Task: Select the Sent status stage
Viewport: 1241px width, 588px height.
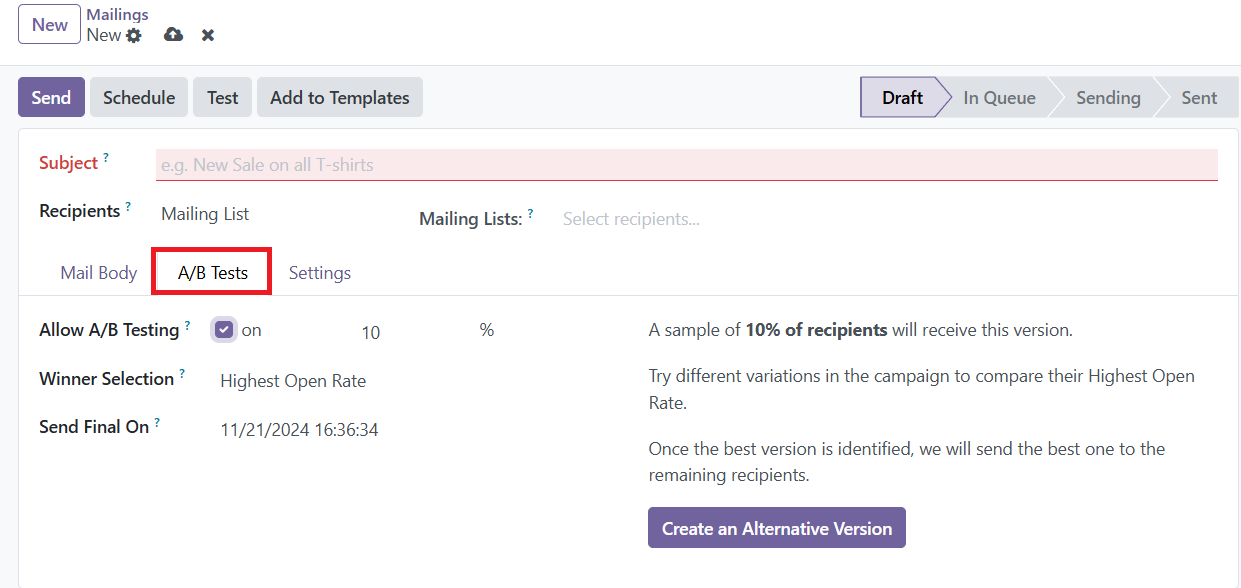Action: pyautogui.click(x=1199, y=97)
